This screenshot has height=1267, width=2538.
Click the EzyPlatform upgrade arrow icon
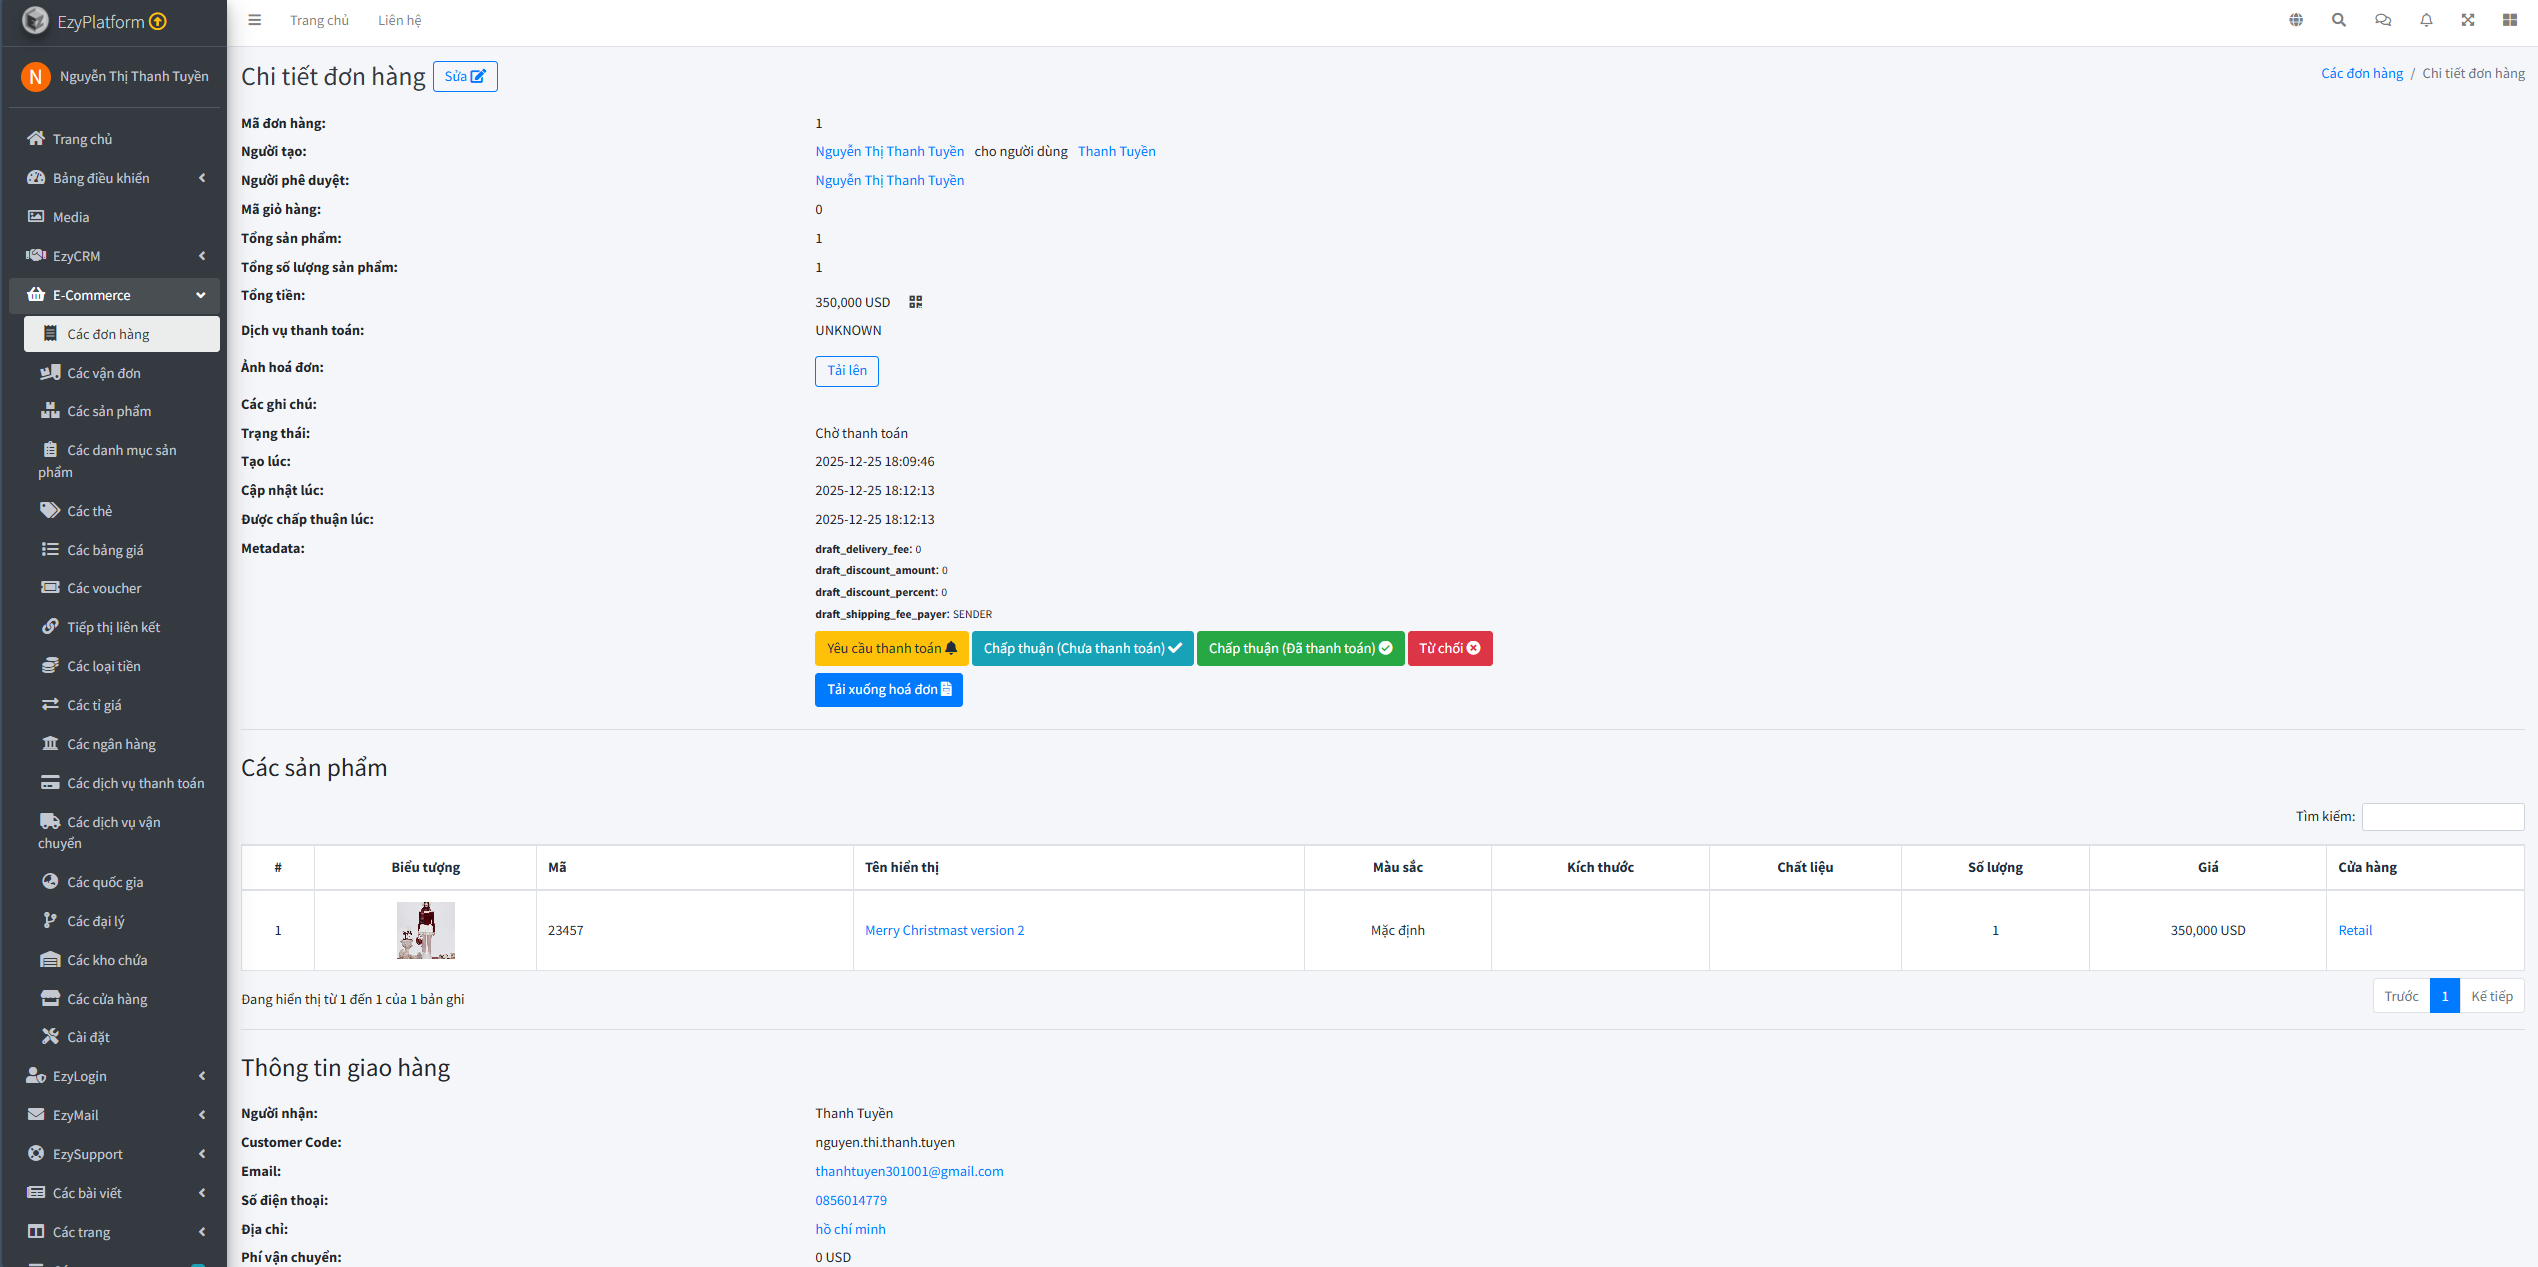point(158,21)
